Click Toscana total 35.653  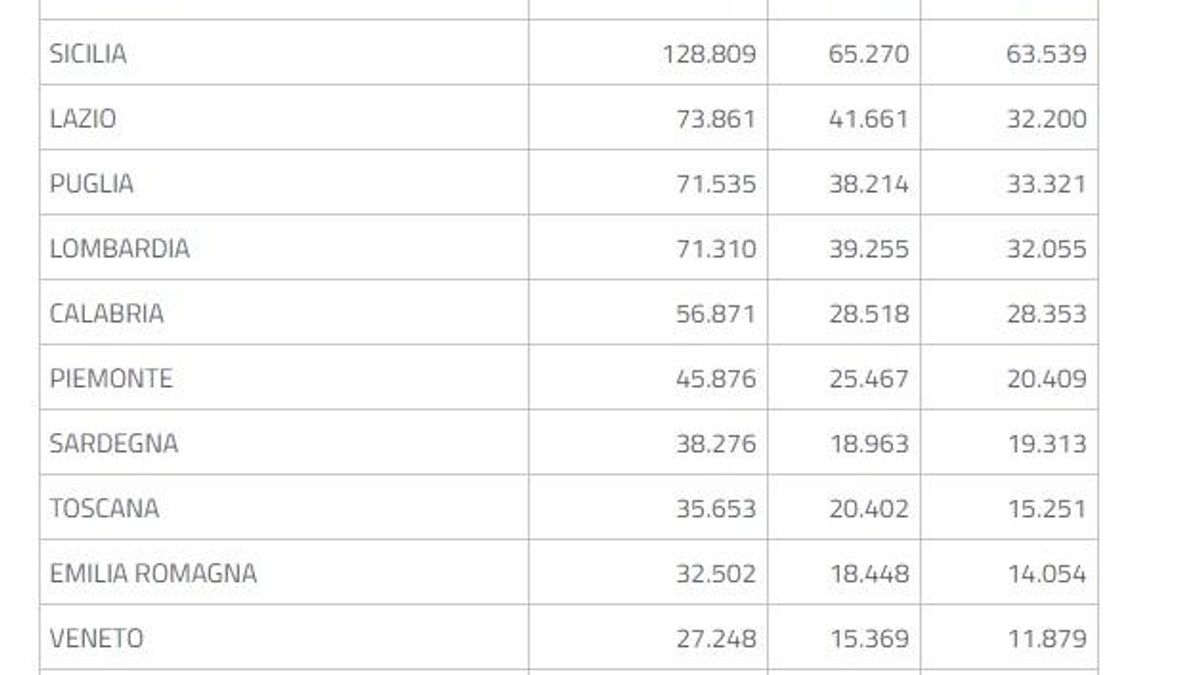[716, 509]
